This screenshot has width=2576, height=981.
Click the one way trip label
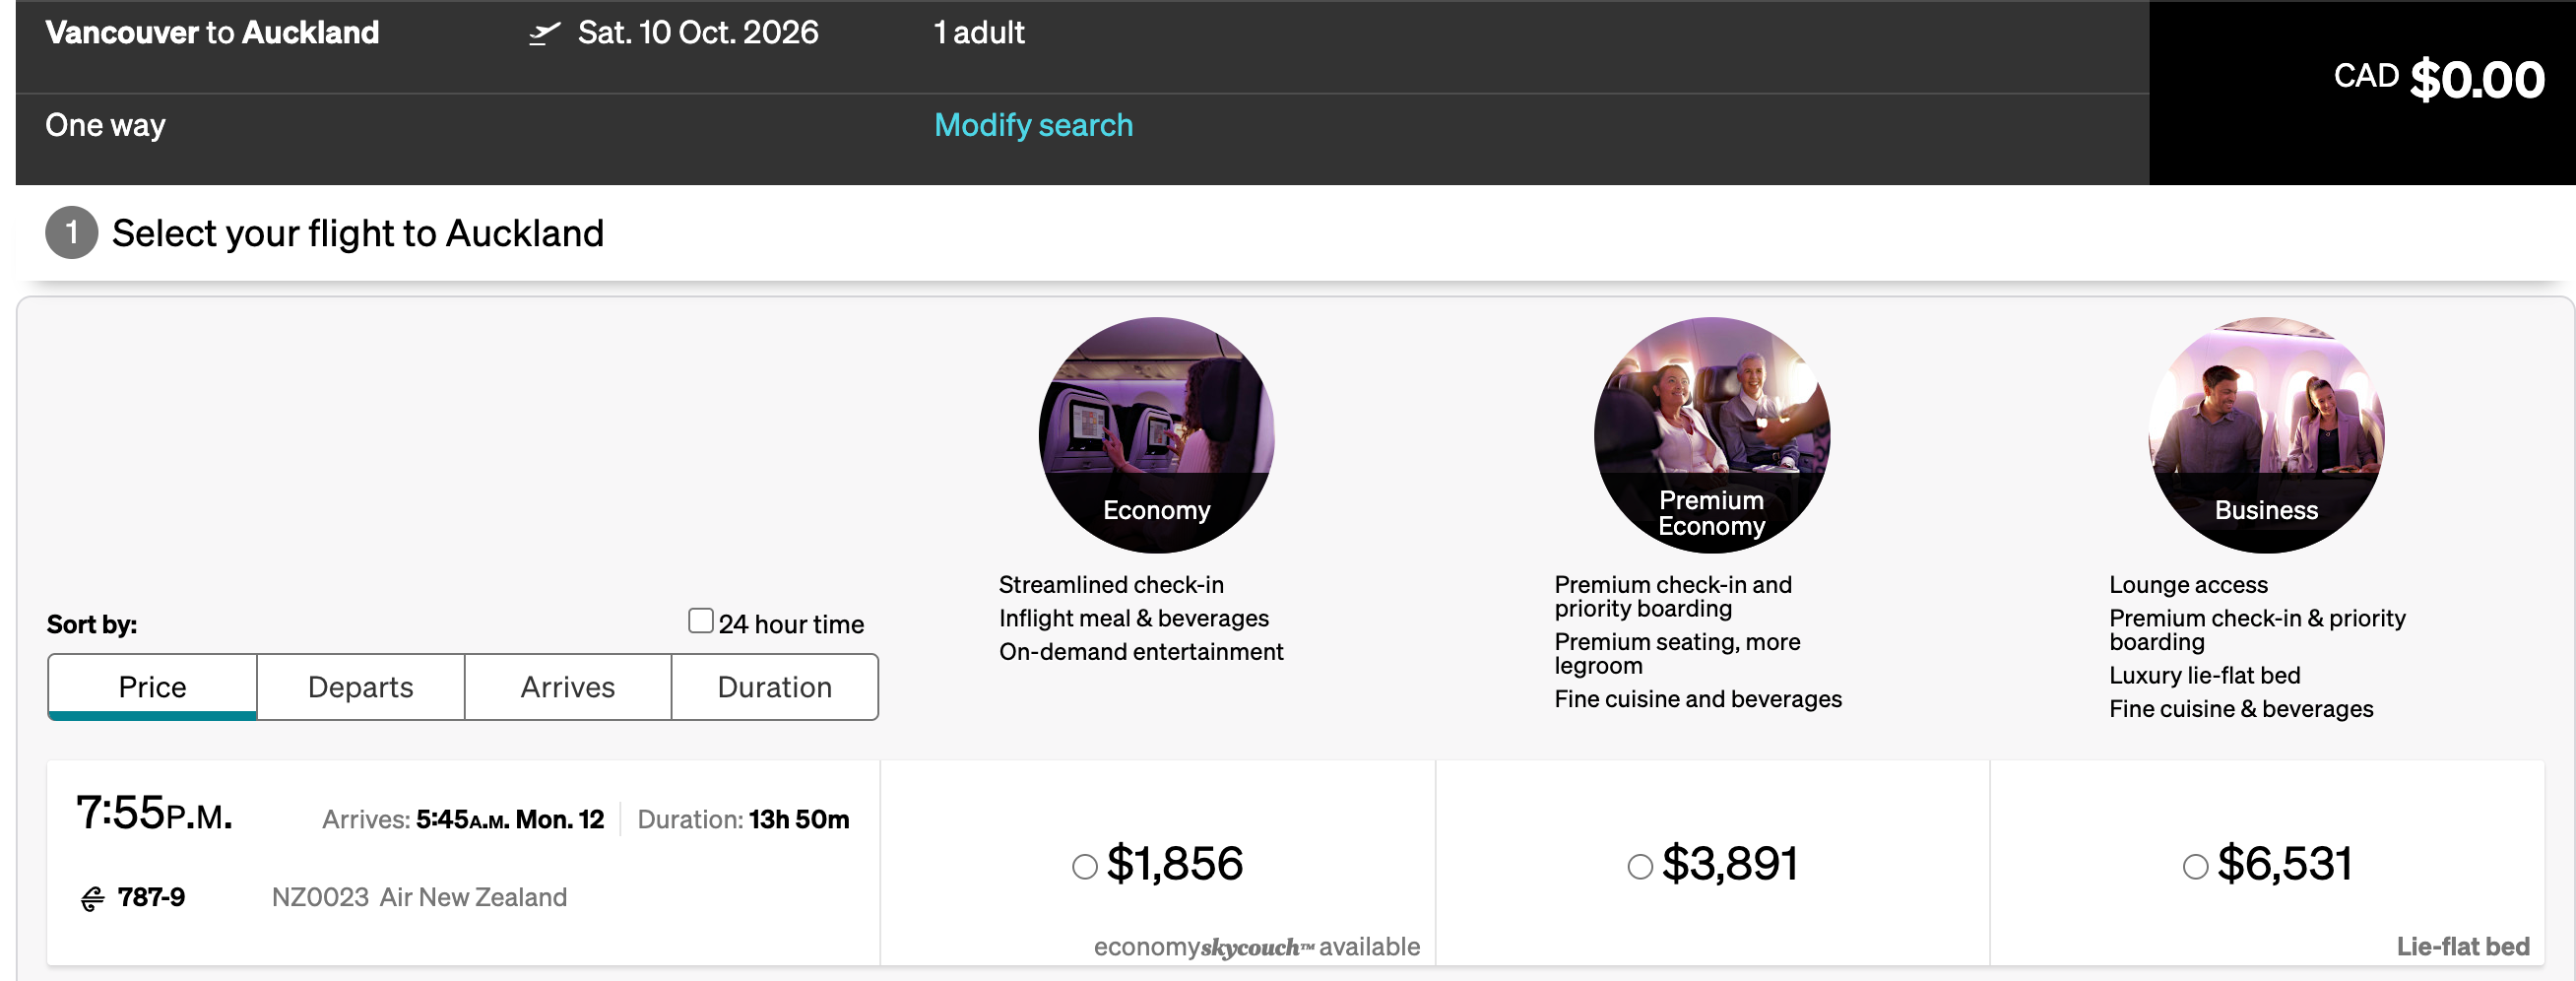click(x=105, y=124)
